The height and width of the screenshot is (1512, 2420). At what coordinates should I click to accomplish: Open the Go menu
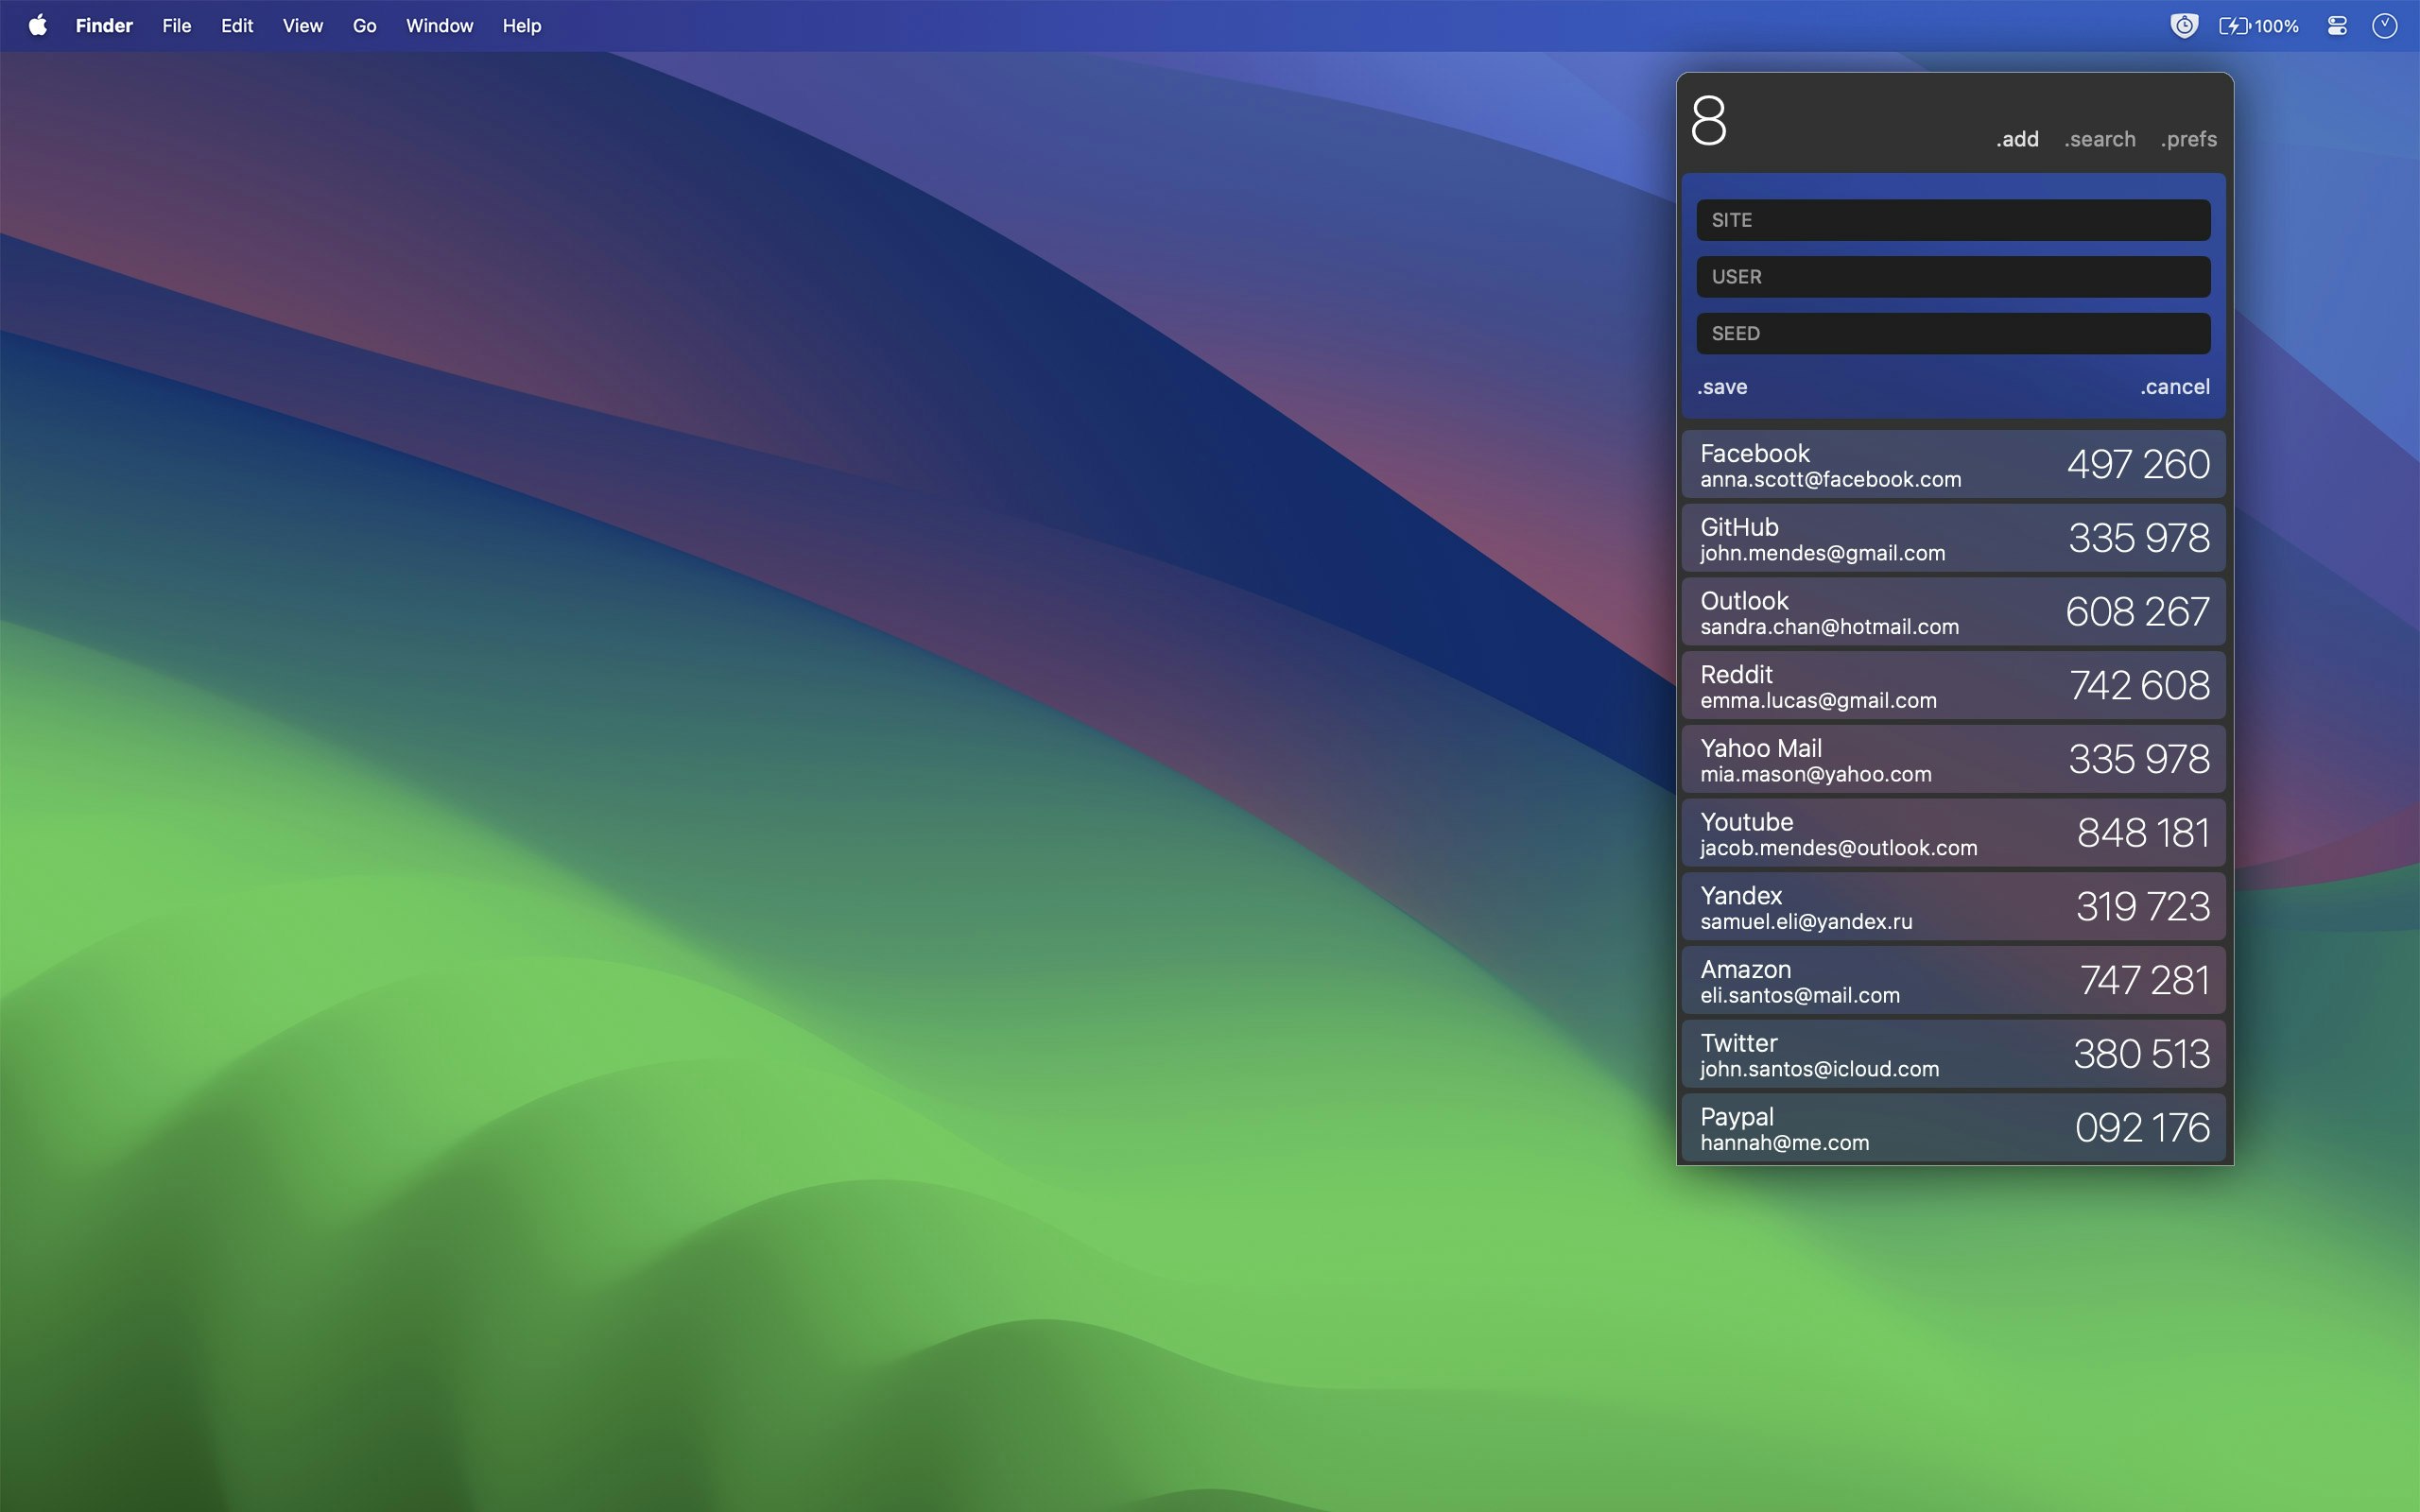(364, 26)
